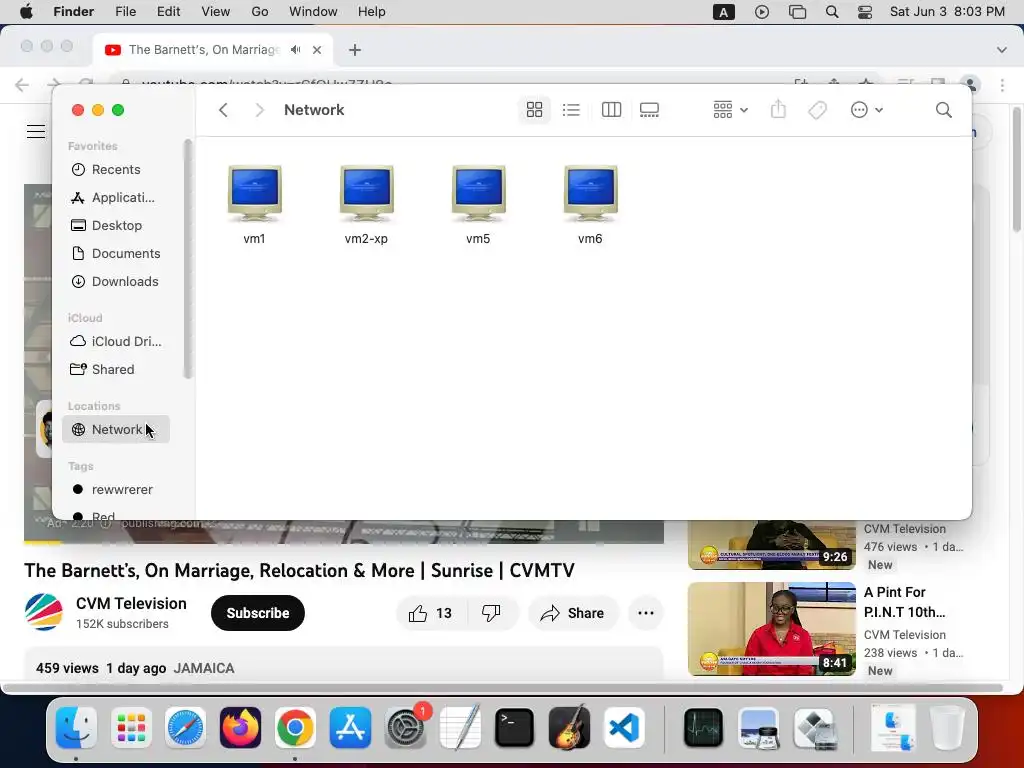
Task: Open the browser tab search chevron
Action: [1001, 50]
